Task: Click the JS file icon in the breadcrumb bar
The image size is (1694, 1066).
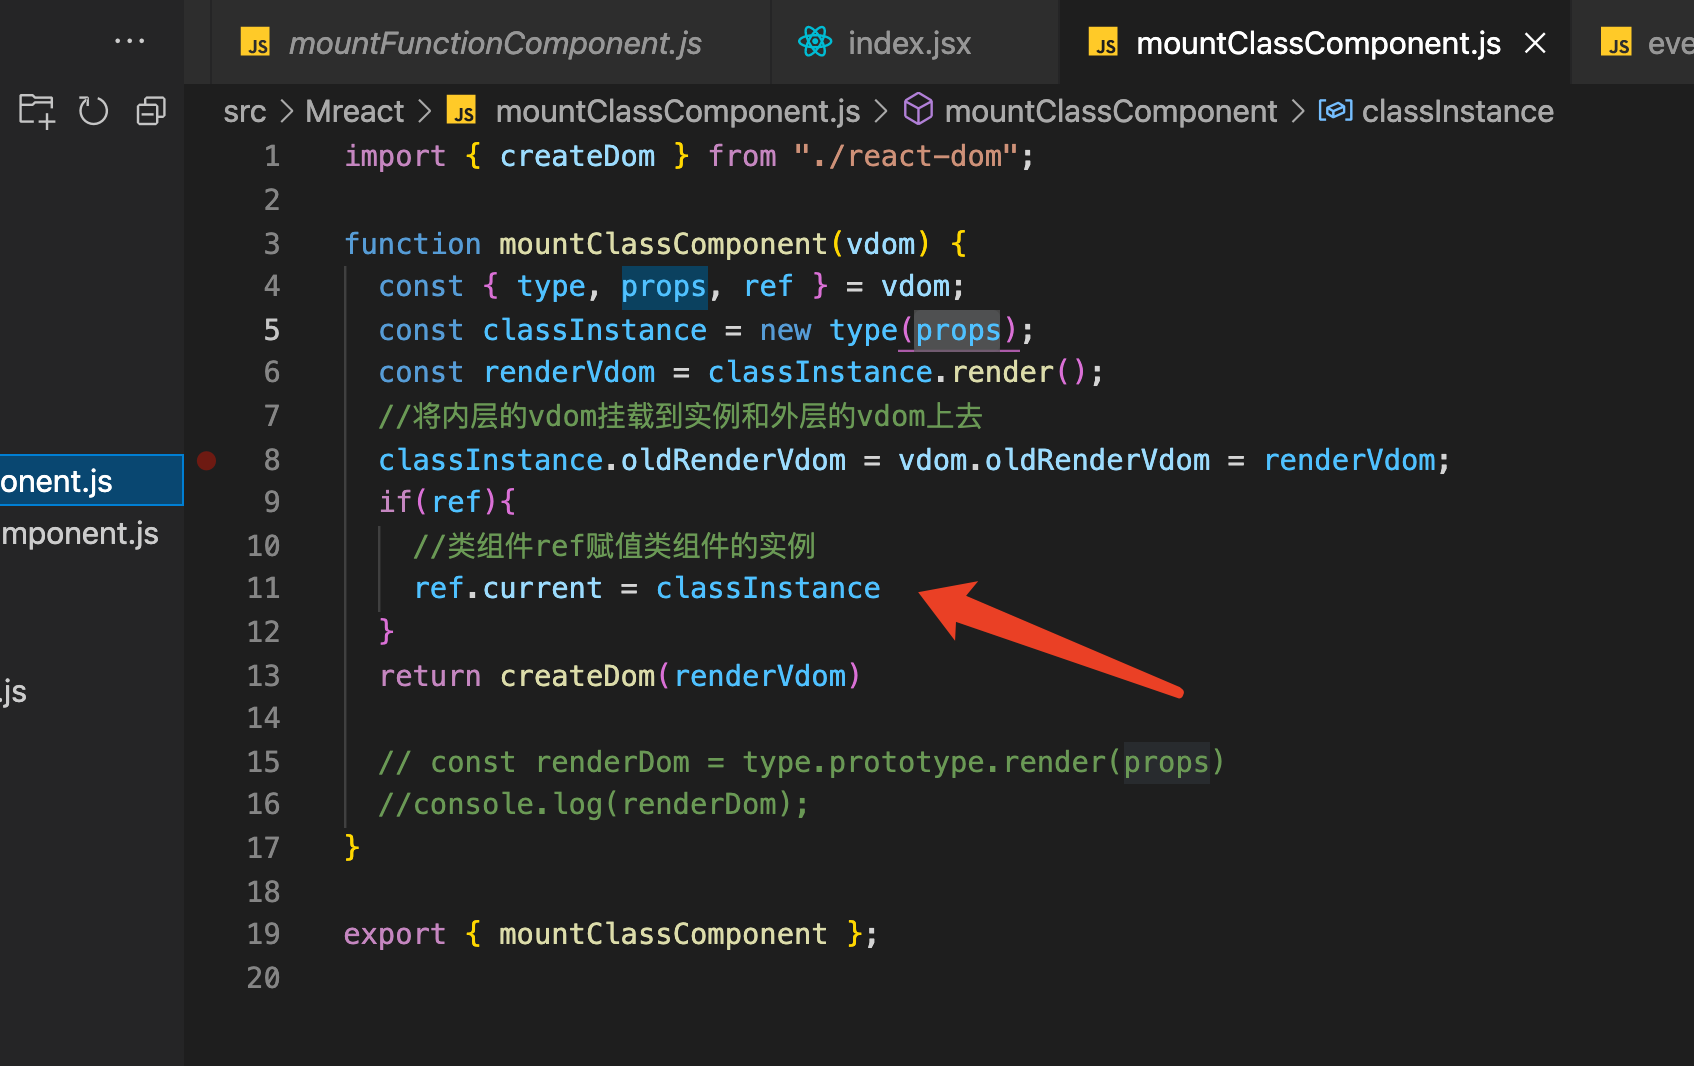Action: coord(461,110)
